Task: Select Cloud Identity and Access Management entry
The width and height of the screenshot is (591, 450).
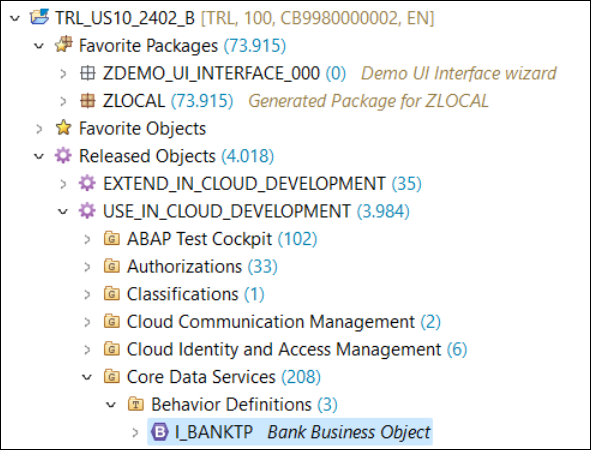Action: (285, 349)
